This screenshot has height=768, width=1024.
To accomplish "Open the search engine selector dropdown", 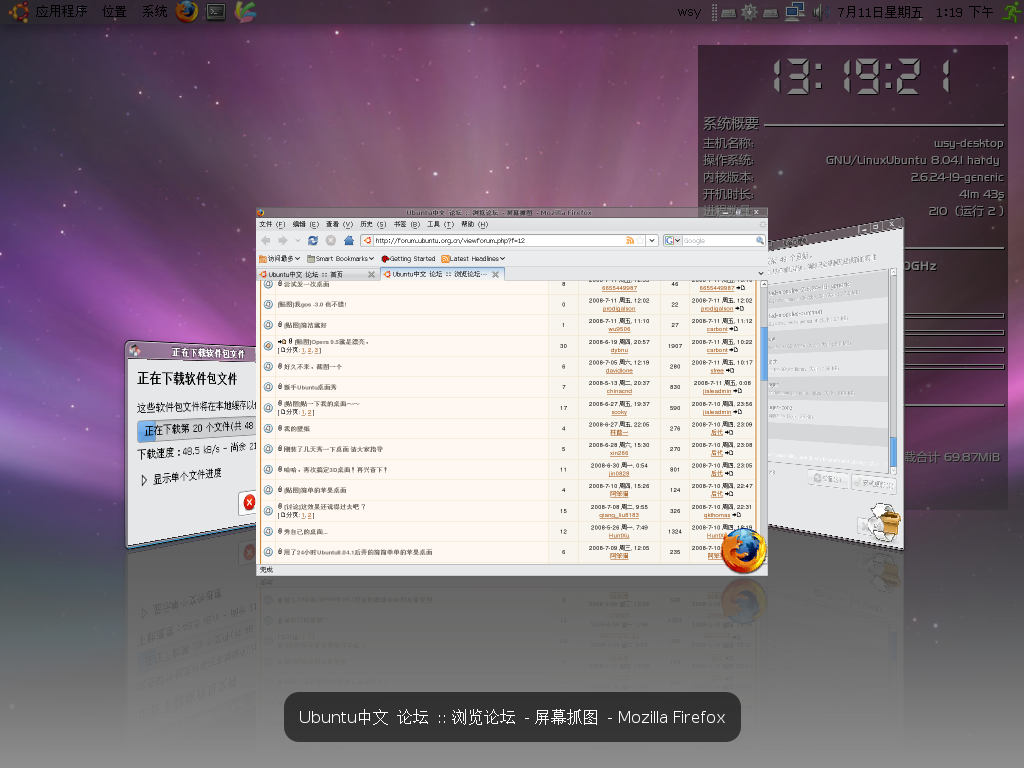I will pyautogui.click(x=673, y=240).
